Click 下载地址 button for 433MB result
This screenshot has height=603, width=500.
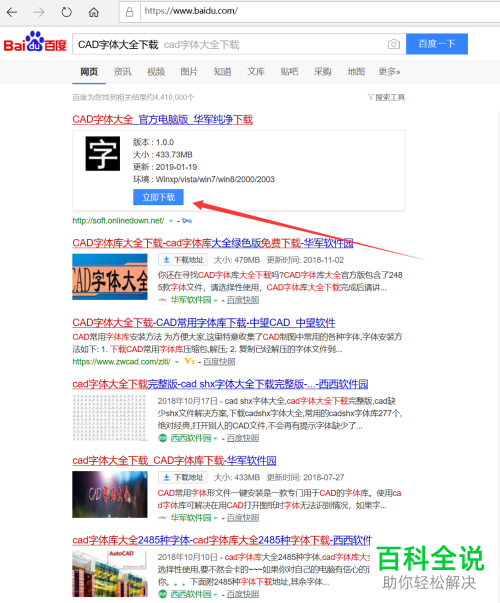point(183,477)
